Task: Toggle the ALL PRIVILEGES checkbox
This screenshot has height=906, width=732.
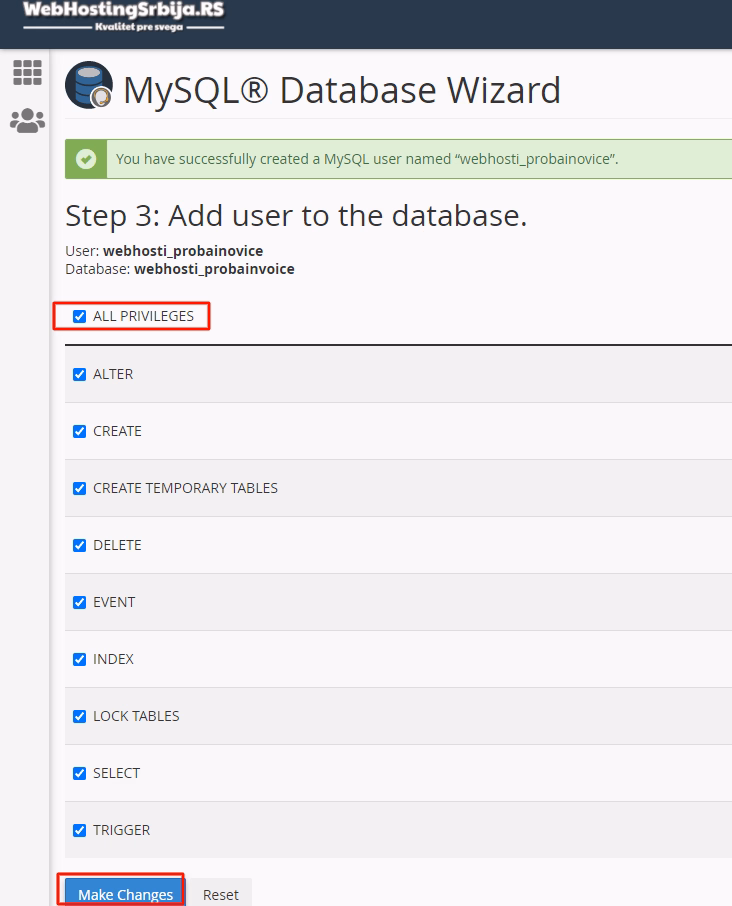Action: [80, 317]
